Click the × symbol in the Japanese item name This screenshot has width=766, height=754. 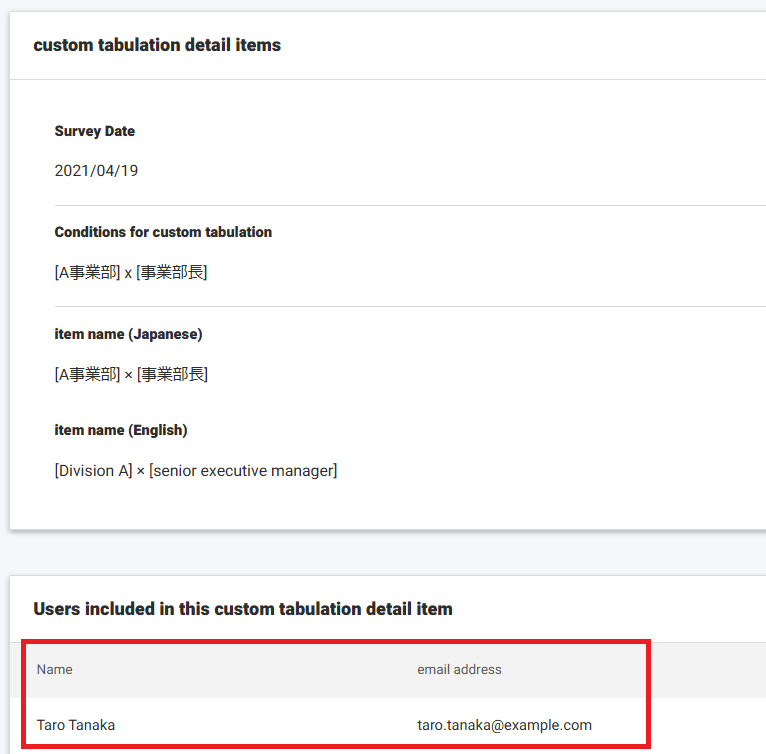click(x=129, y=375)
